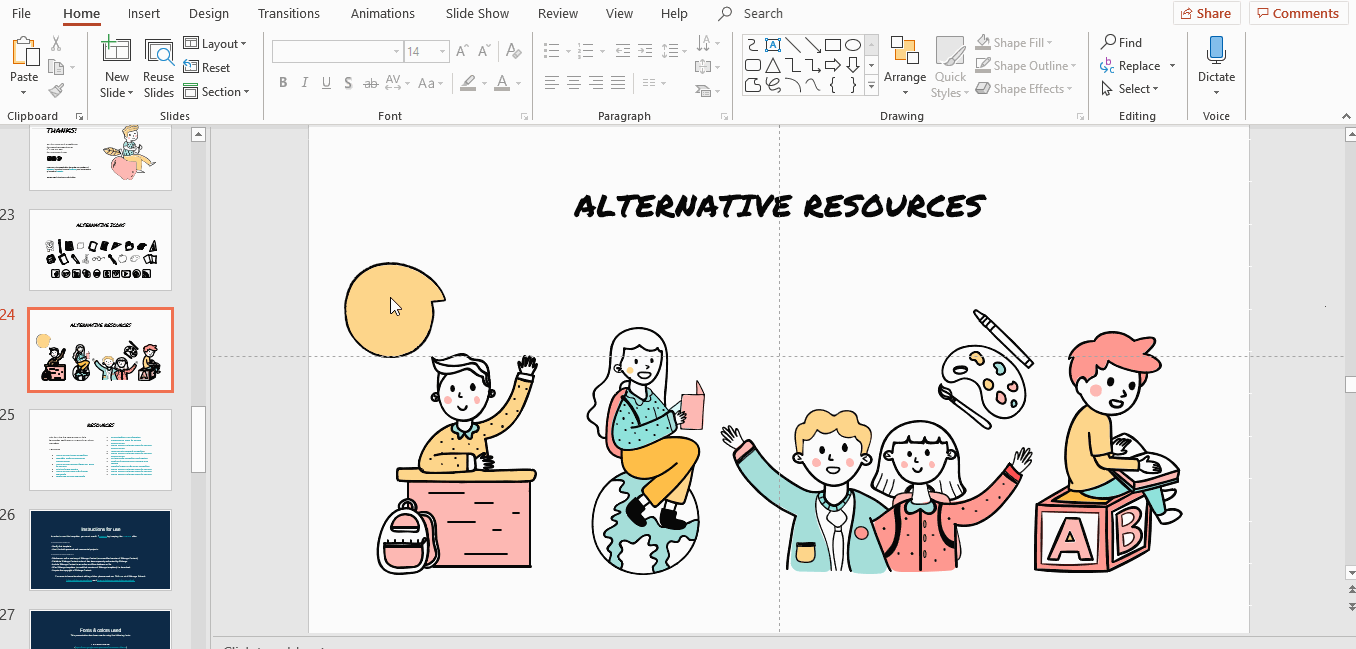
Task: Click the Share button
Action: click(1206, 13)
